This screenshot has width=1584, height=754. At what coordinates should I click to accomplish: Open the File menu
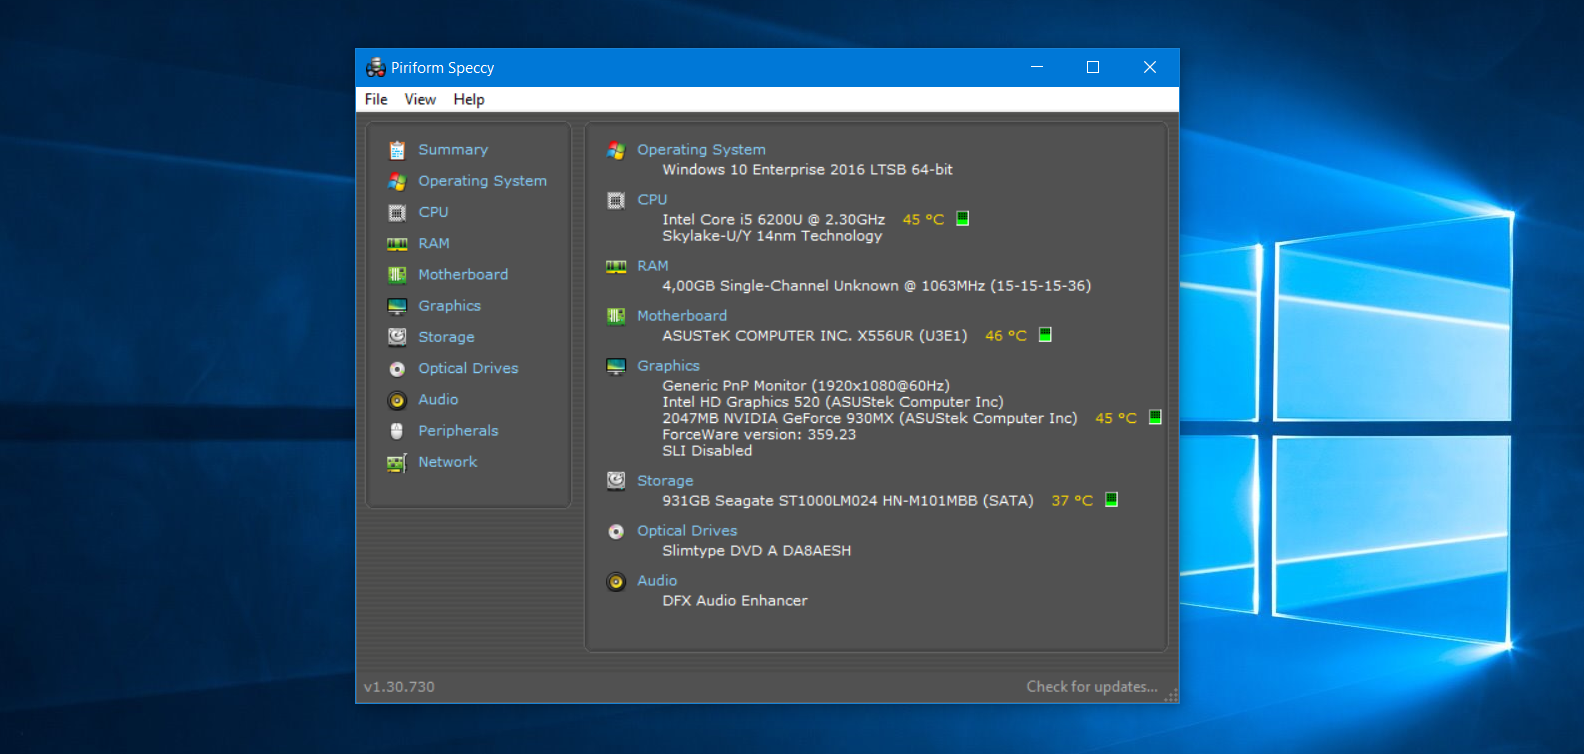click(376, 99)
